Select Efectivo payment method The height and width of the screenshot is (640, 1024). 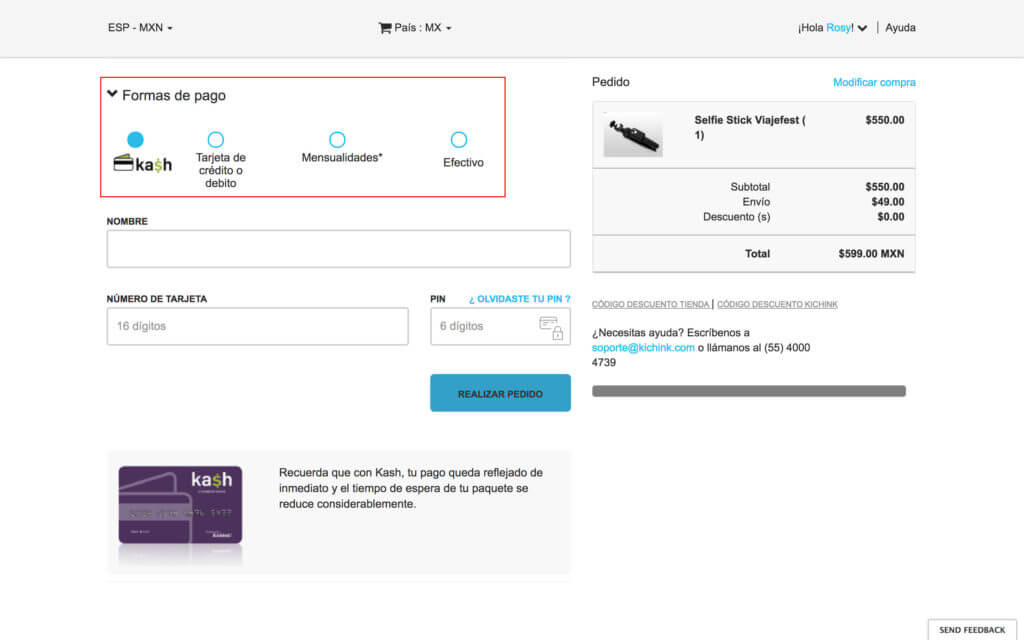459,139
